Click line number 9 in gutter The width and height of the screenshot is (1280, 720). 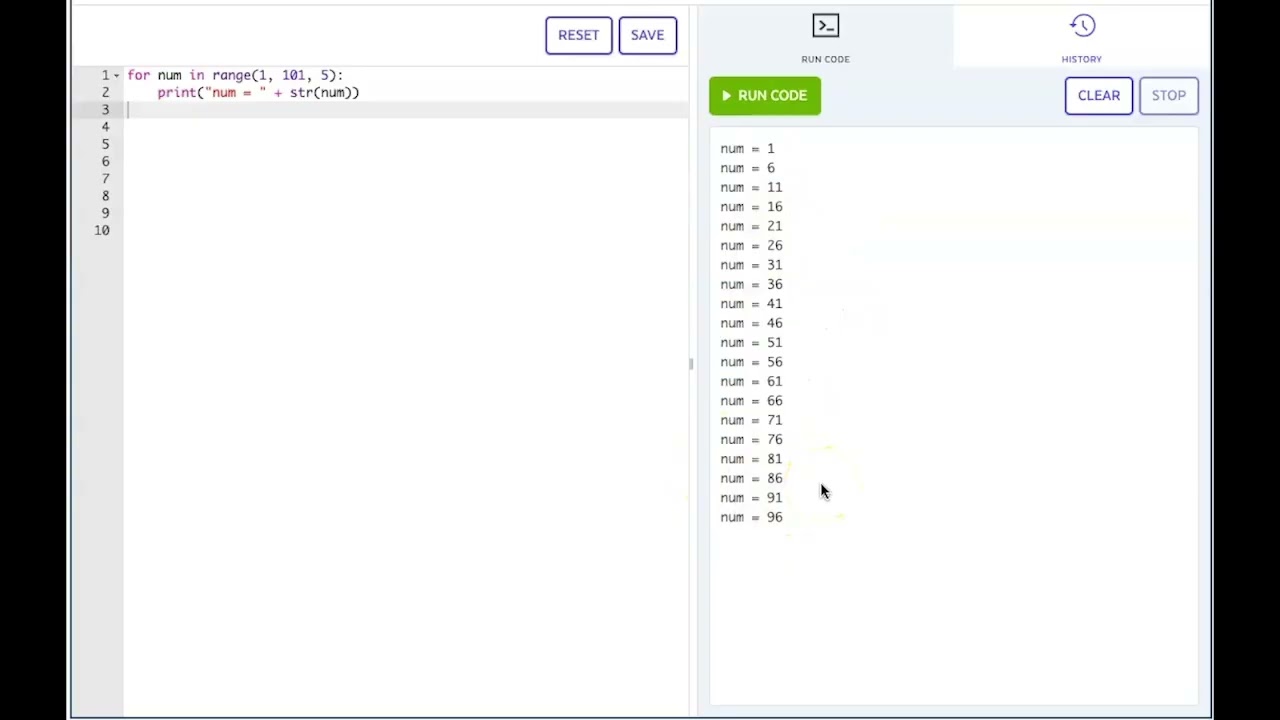[x=105, y=213]
